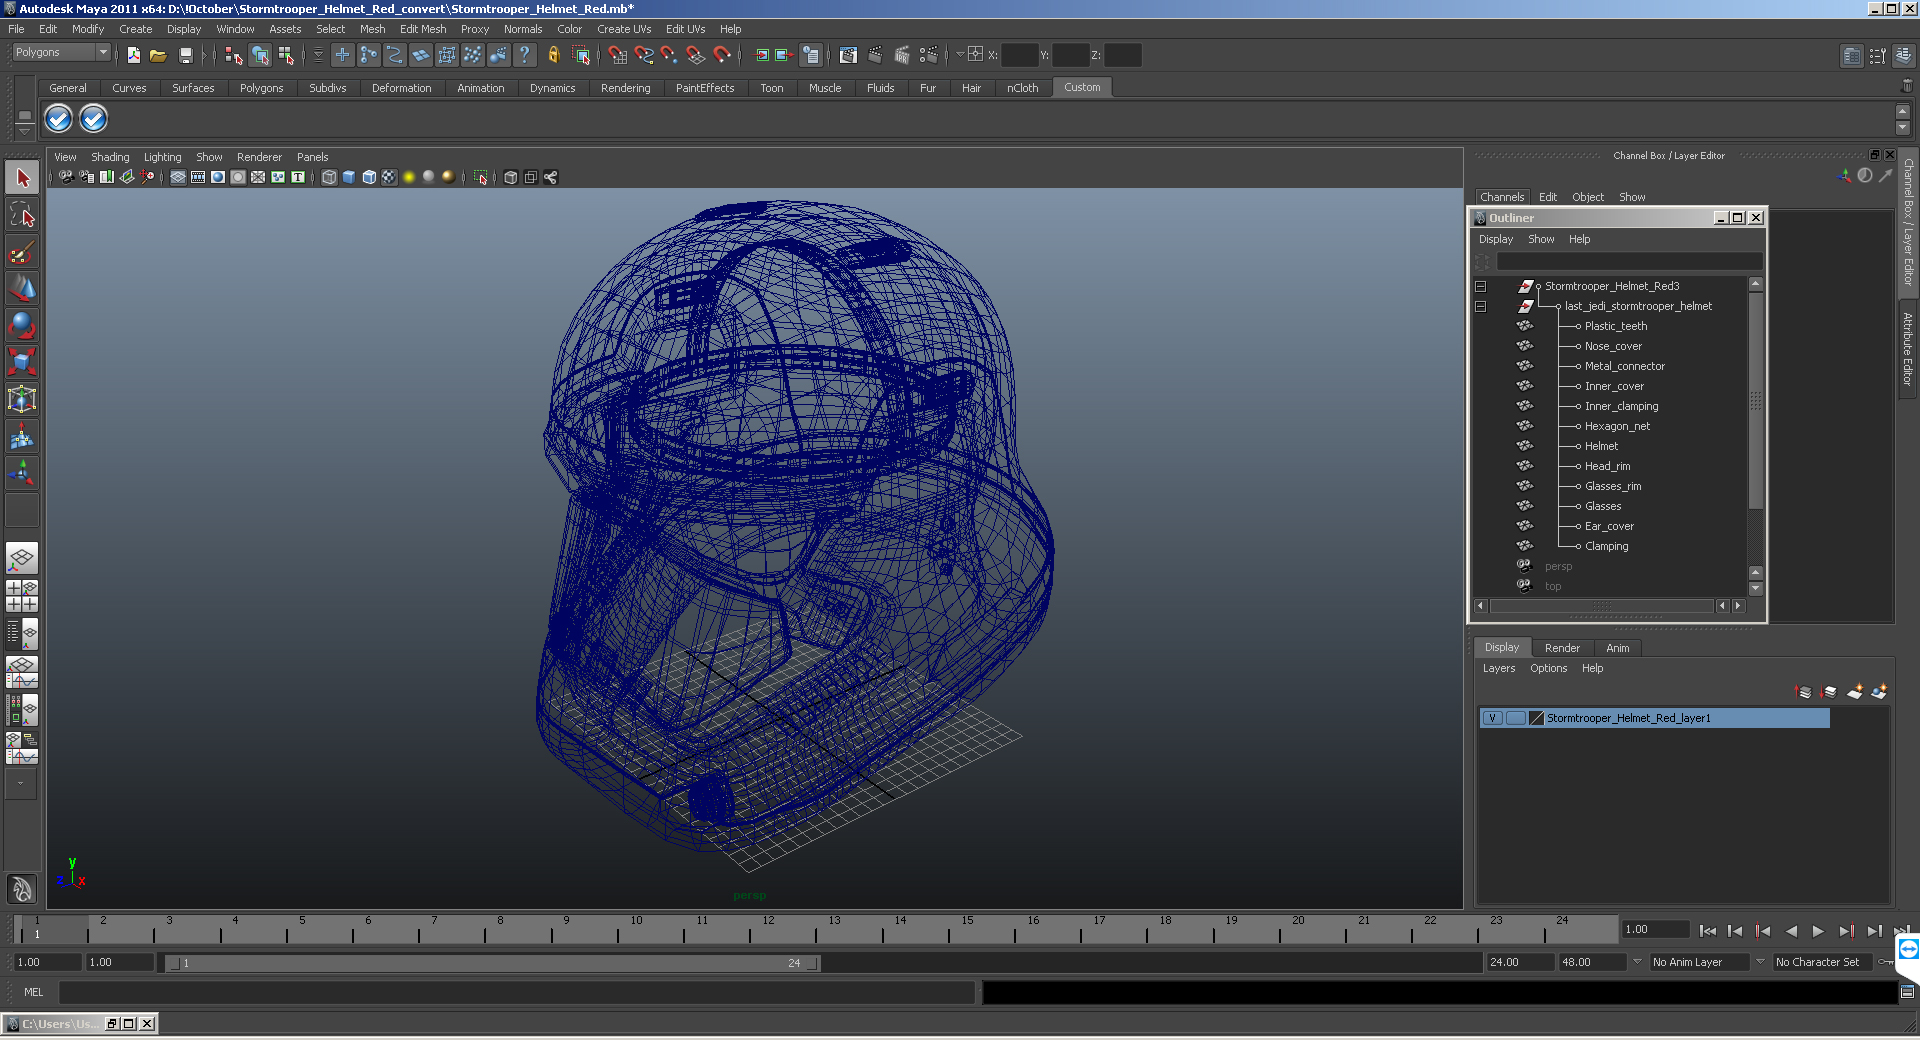Screen dimensions: 1920x1040
Task: Collapse last_jedi_stormtrooper_helmet group in Outliner
Action: [x=1481, y=306]
